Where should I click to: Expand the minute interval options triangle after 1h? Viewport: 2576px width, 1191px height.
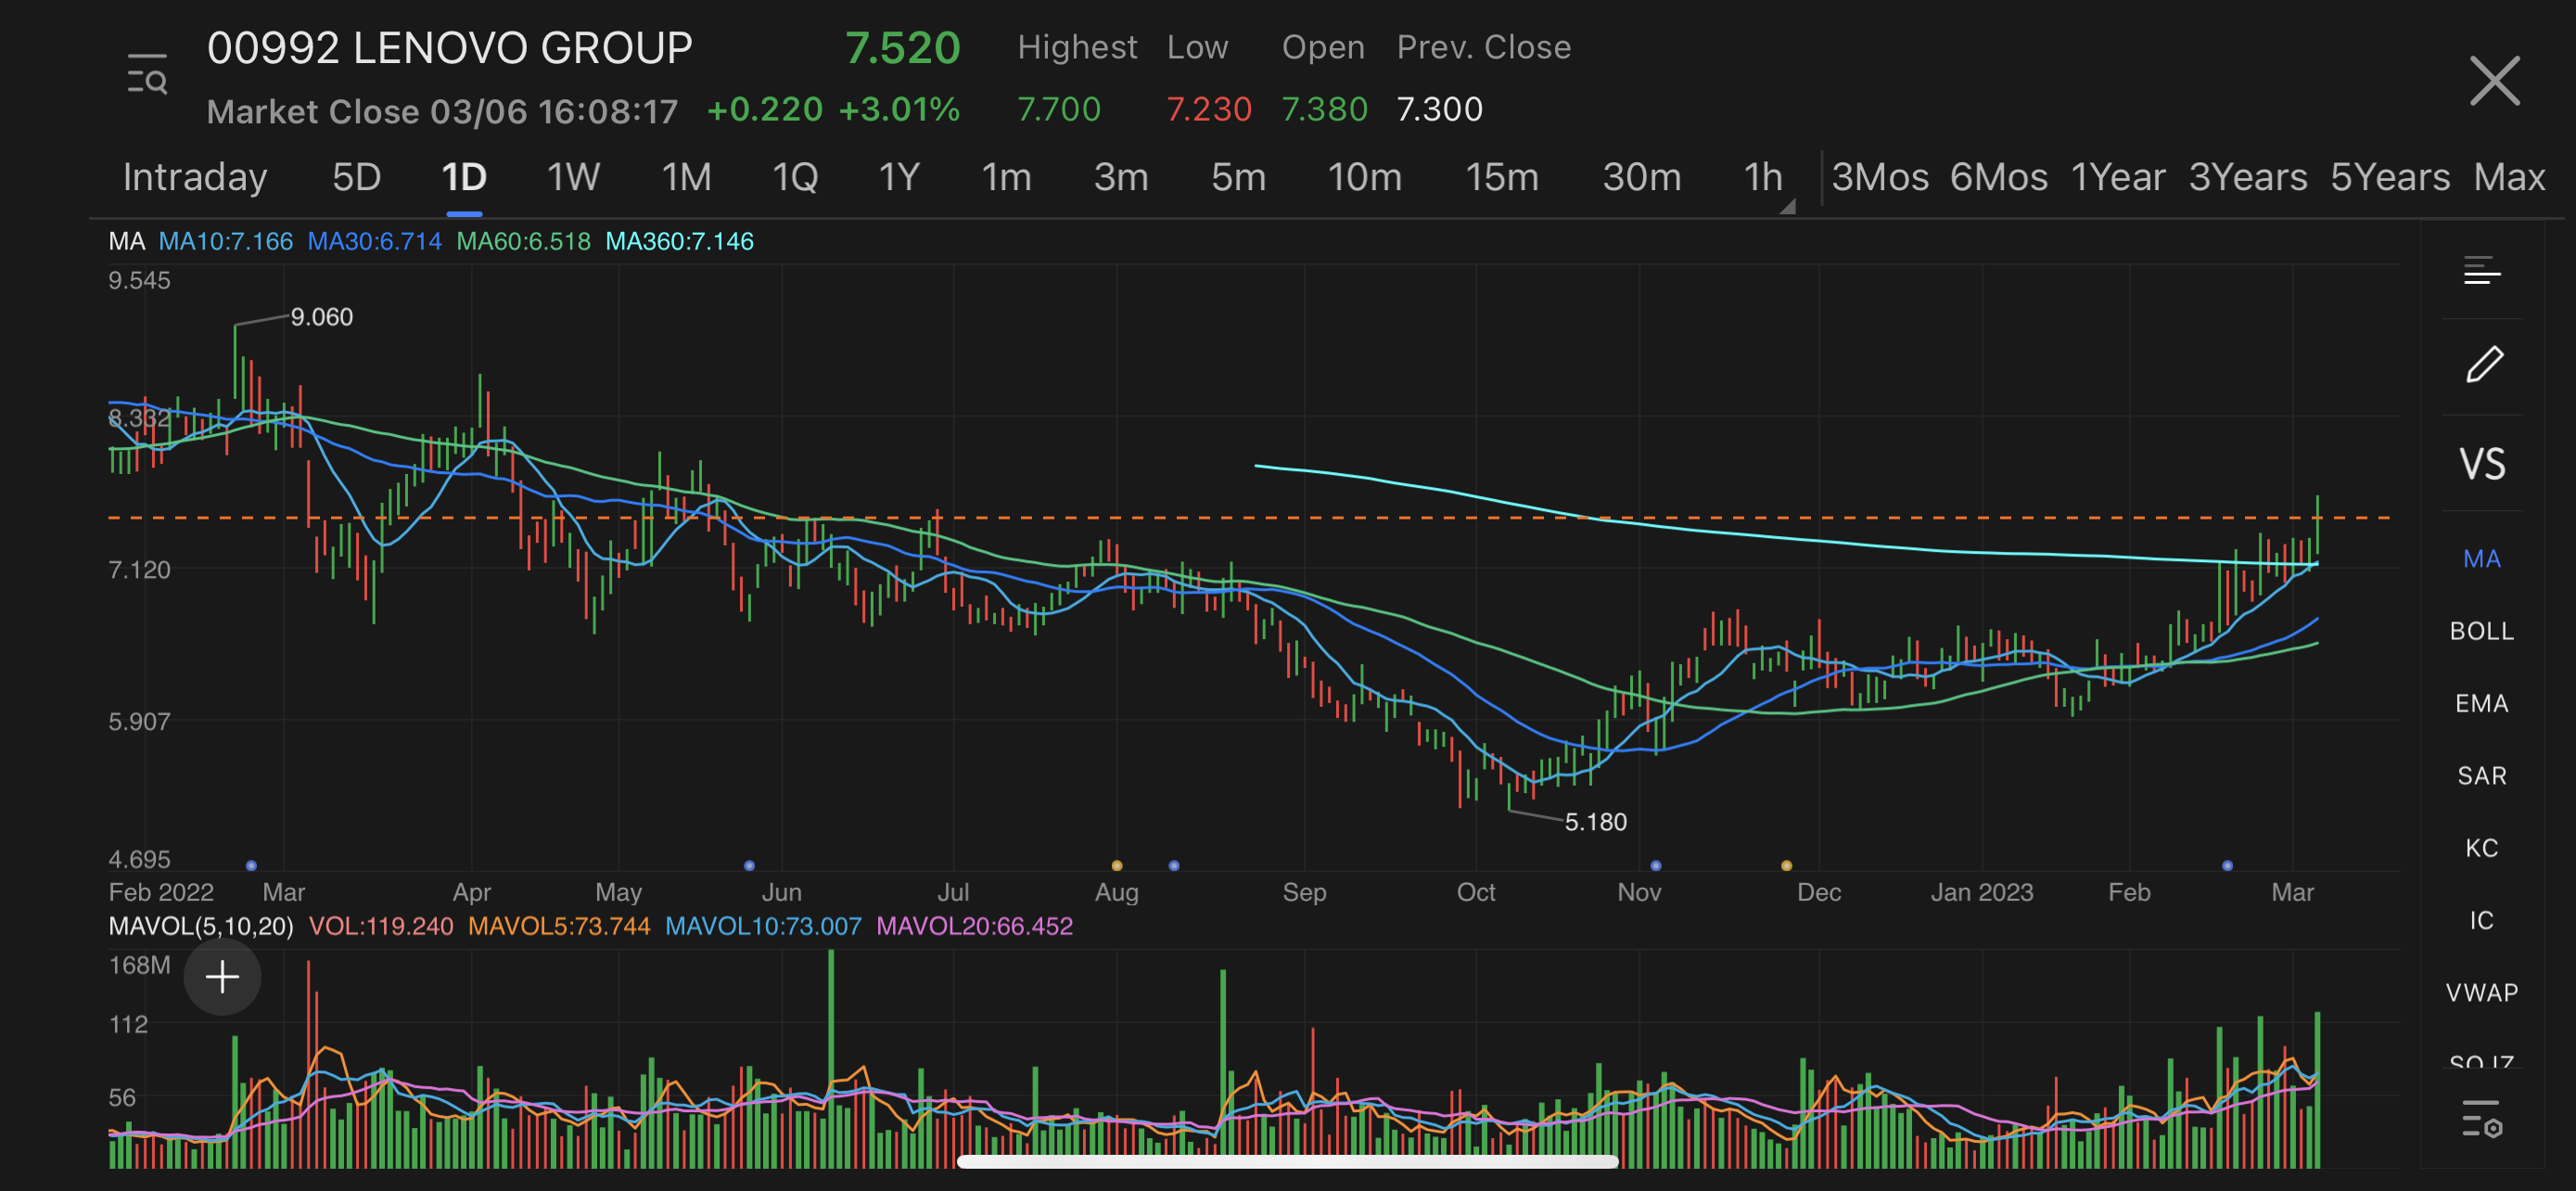point(1788,206)
